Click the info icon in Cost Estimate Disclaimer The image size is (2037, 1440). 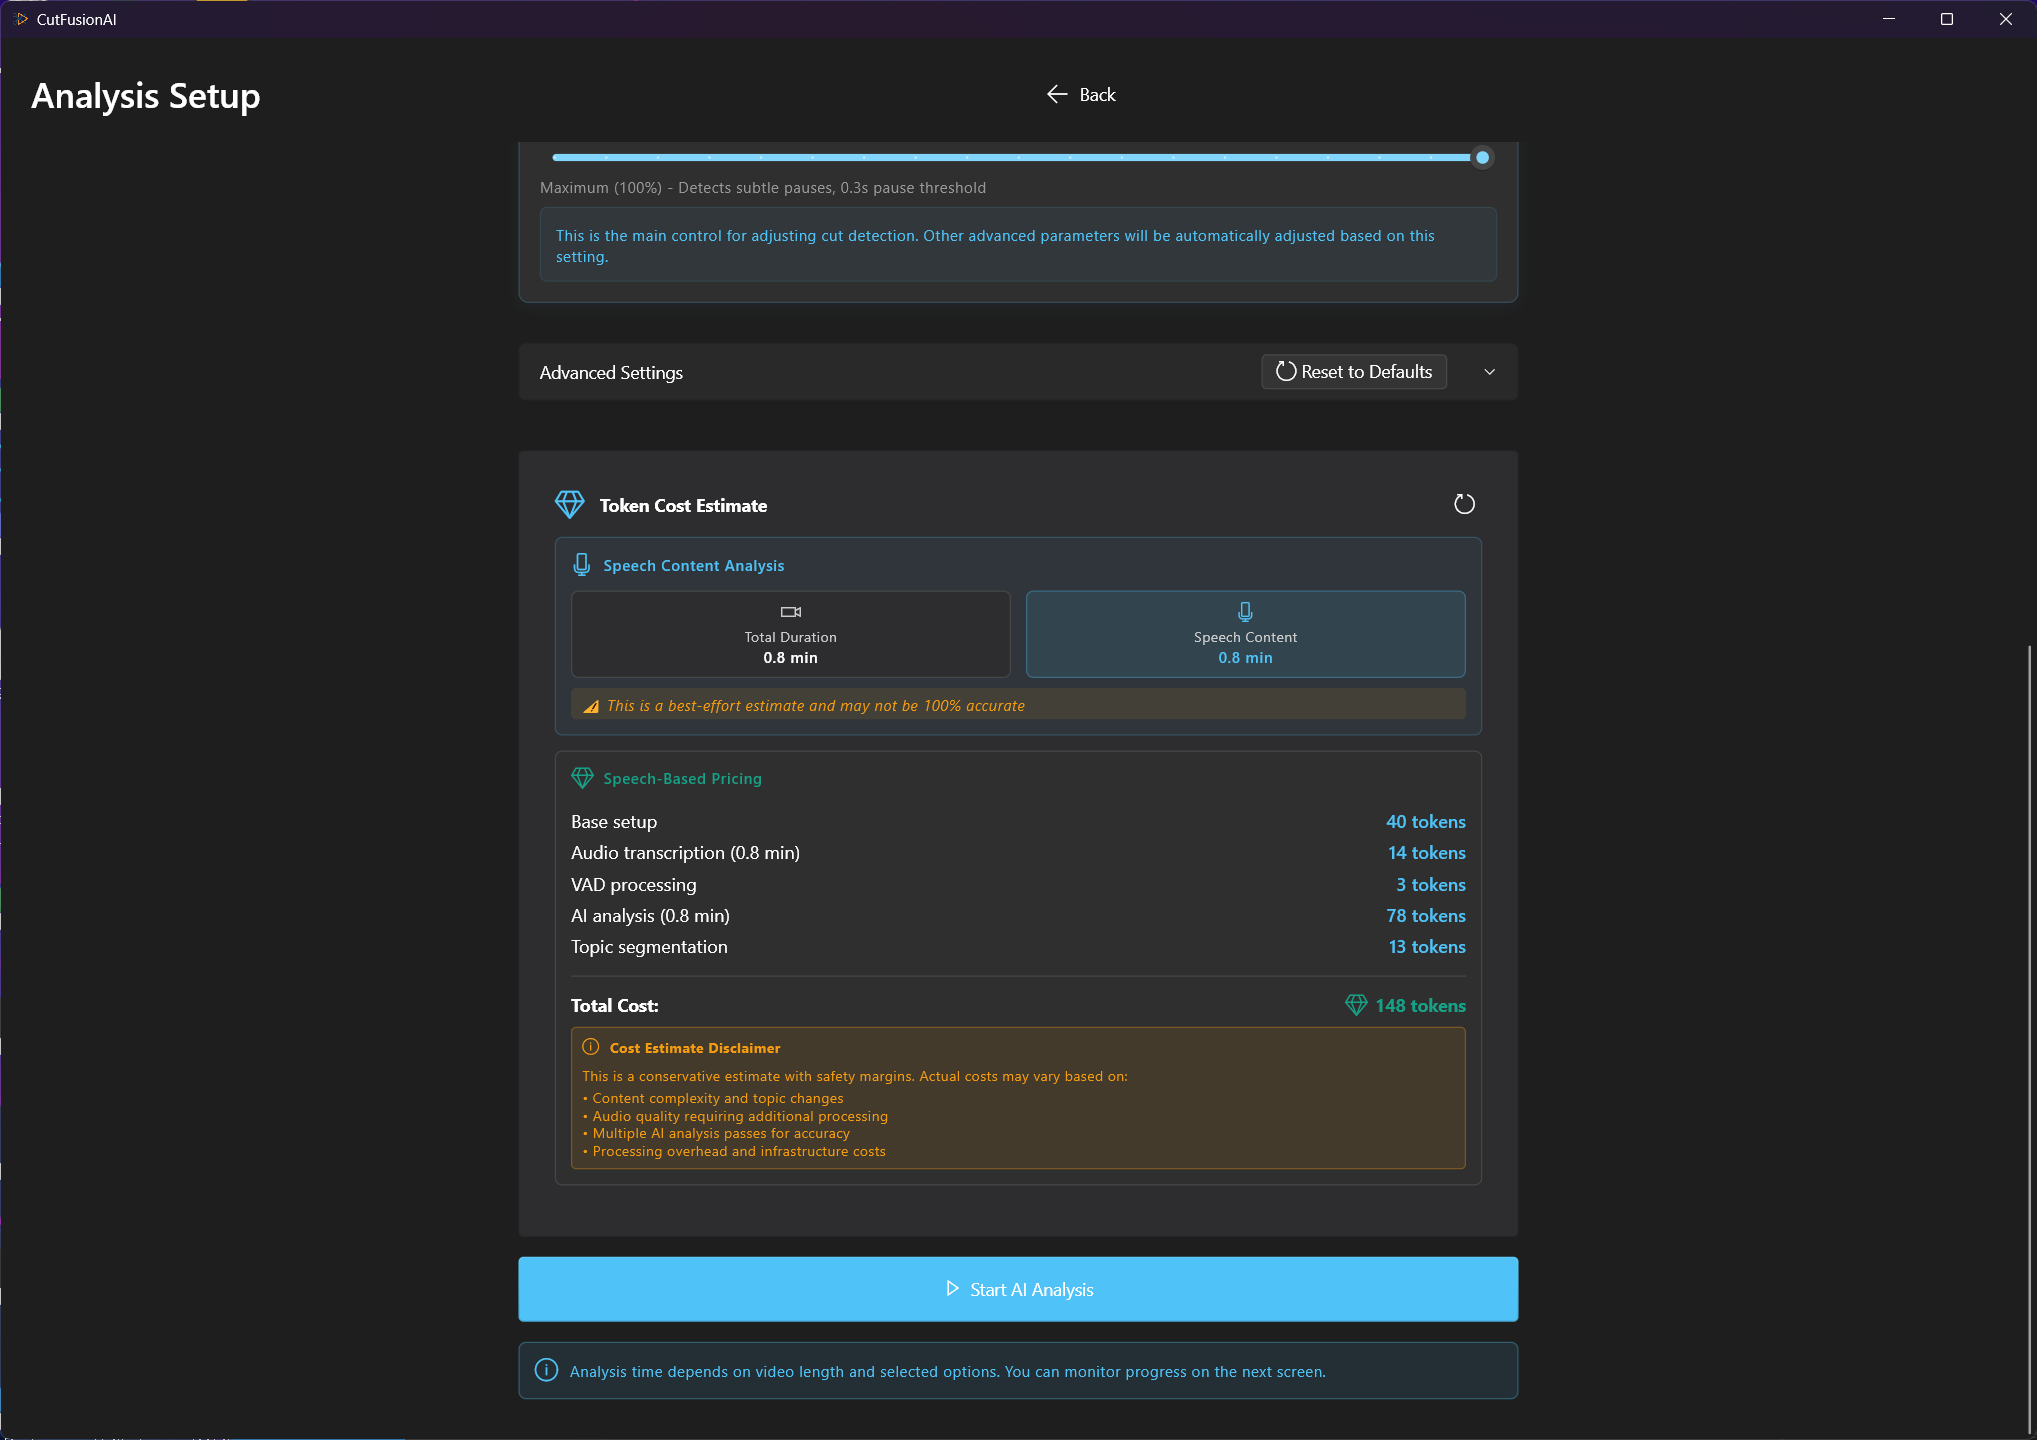[x=590, y=1047]
